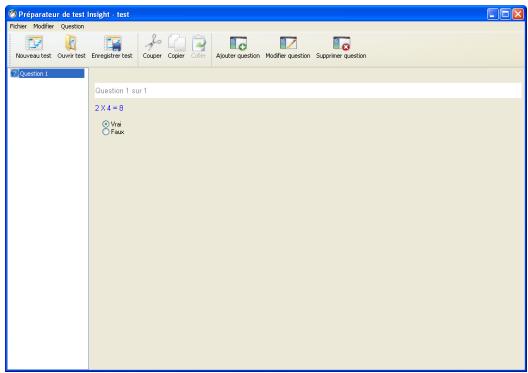Viewport: 528px width, 373px height.
Task: Click the 'Question 1 sur 1' header field
Action: coord(308,91)
